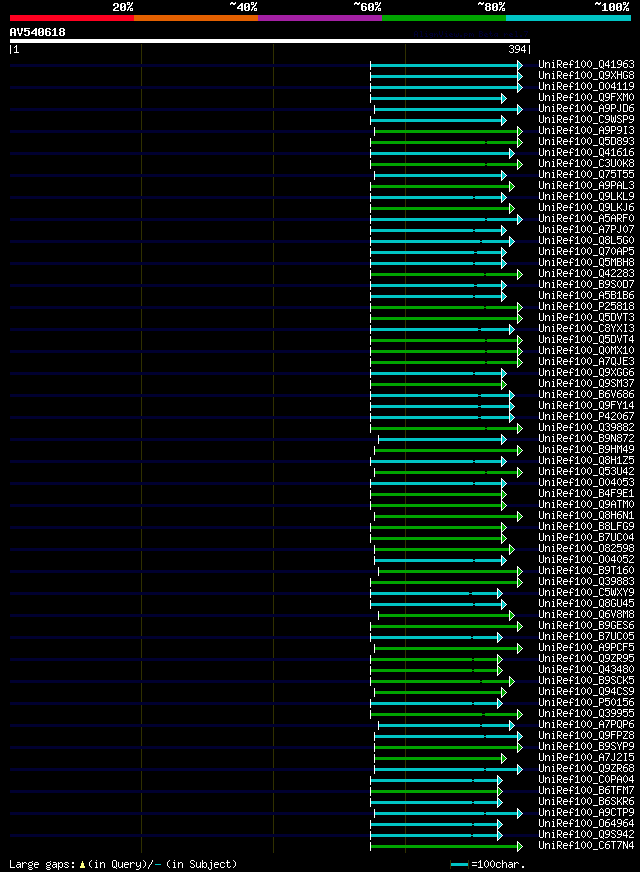The image size is (640, 872).
Task: Click the red 20% identity legend segment
Action: coord(72,18)
